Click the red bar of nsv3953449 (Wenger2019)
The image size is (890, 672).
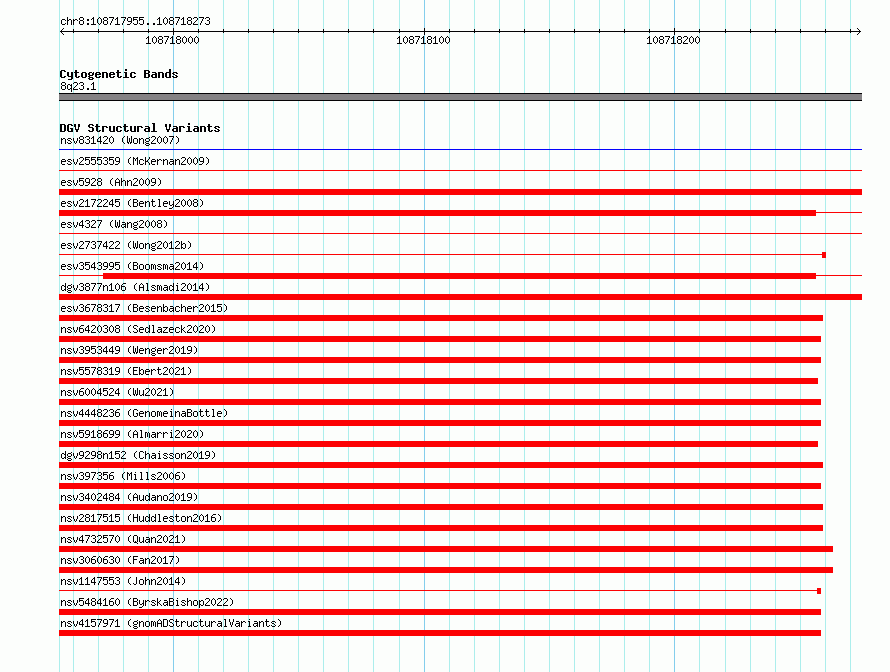click(x=440, y=360)
